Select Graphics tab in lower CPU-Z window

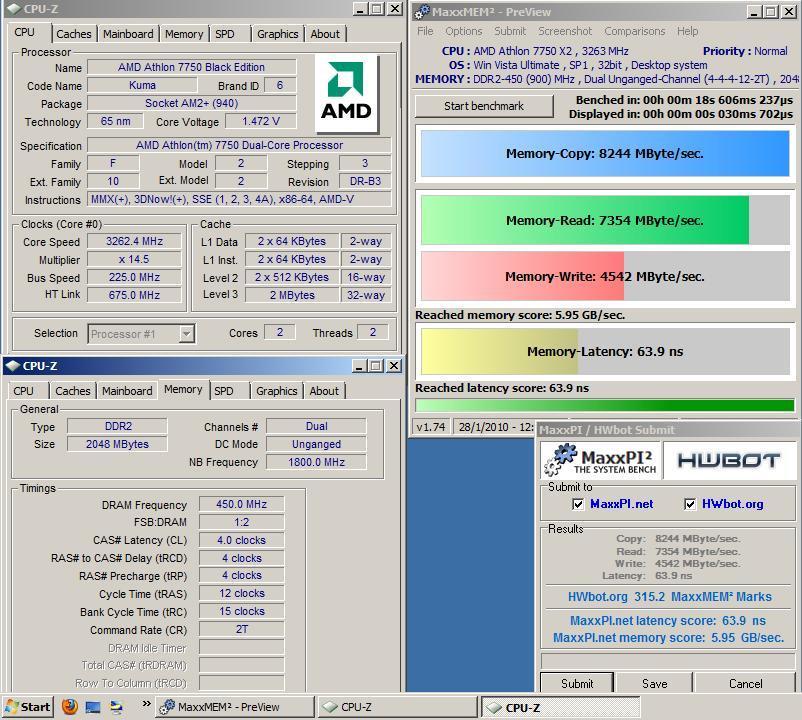click(x=276, y=391)
